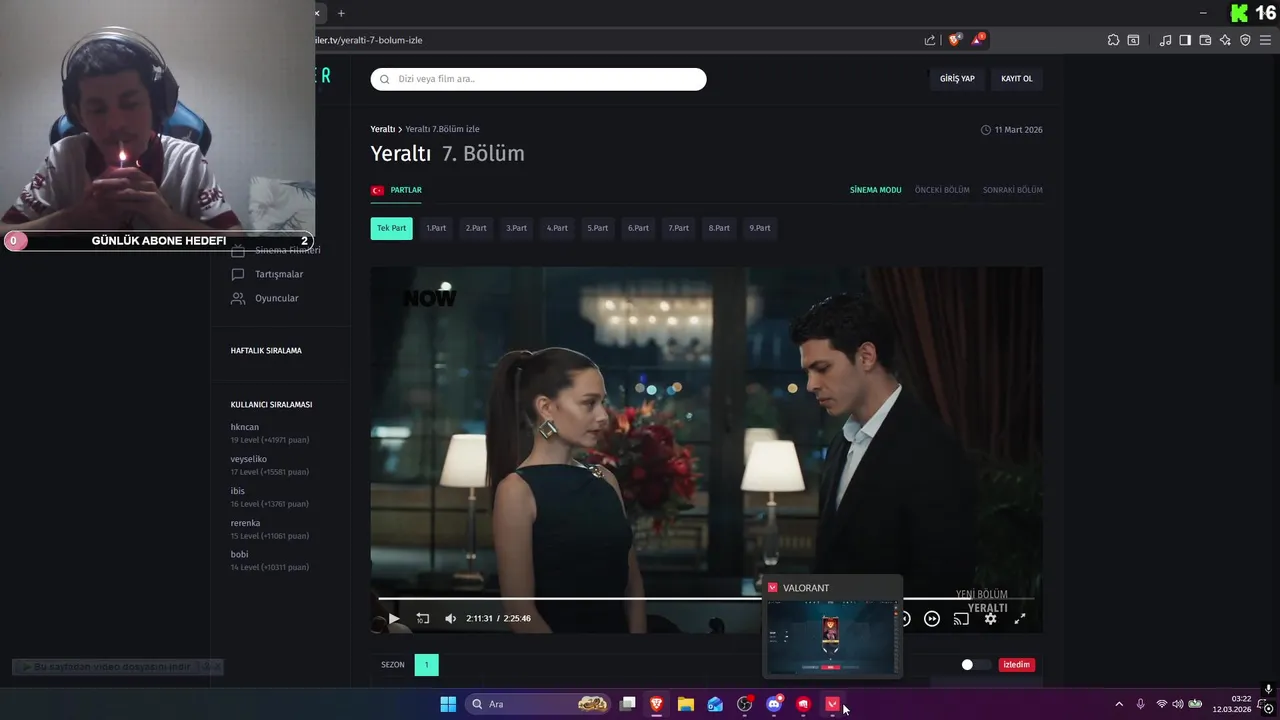The image size is (1280, 720).
Task: Select the Tek Part option
Action: point(392,228)
